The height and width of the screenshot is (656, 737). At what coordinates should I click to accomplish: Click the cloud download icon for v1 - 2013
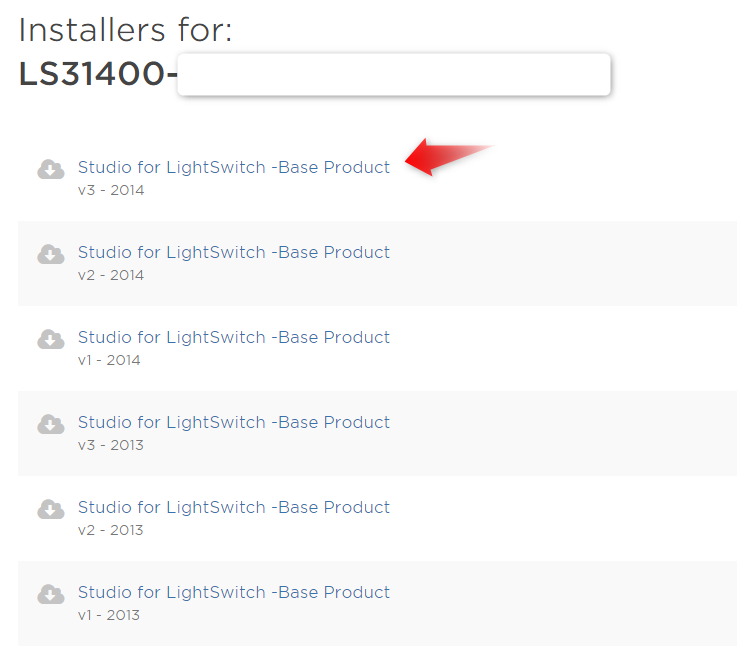pyautogui.click(x=51, y=594)
